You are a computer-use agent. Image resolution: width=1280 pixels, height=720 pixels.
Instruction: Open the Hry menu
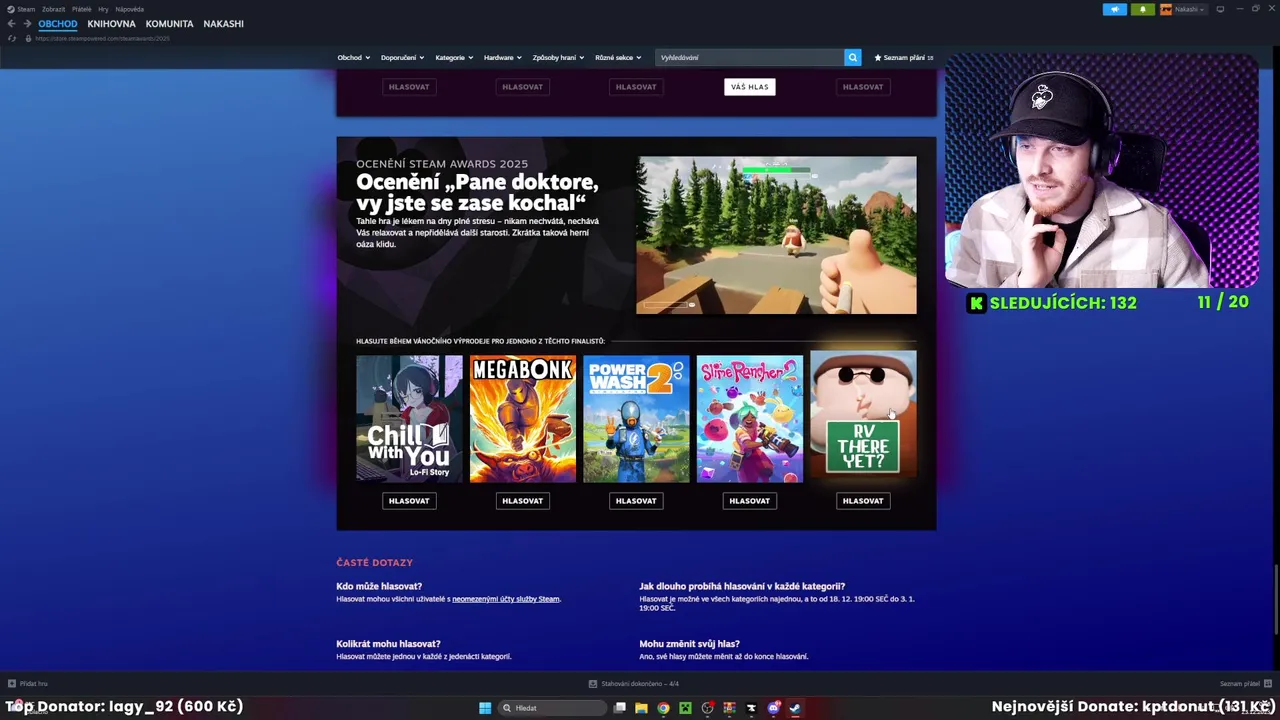click(x=104, y=9)
